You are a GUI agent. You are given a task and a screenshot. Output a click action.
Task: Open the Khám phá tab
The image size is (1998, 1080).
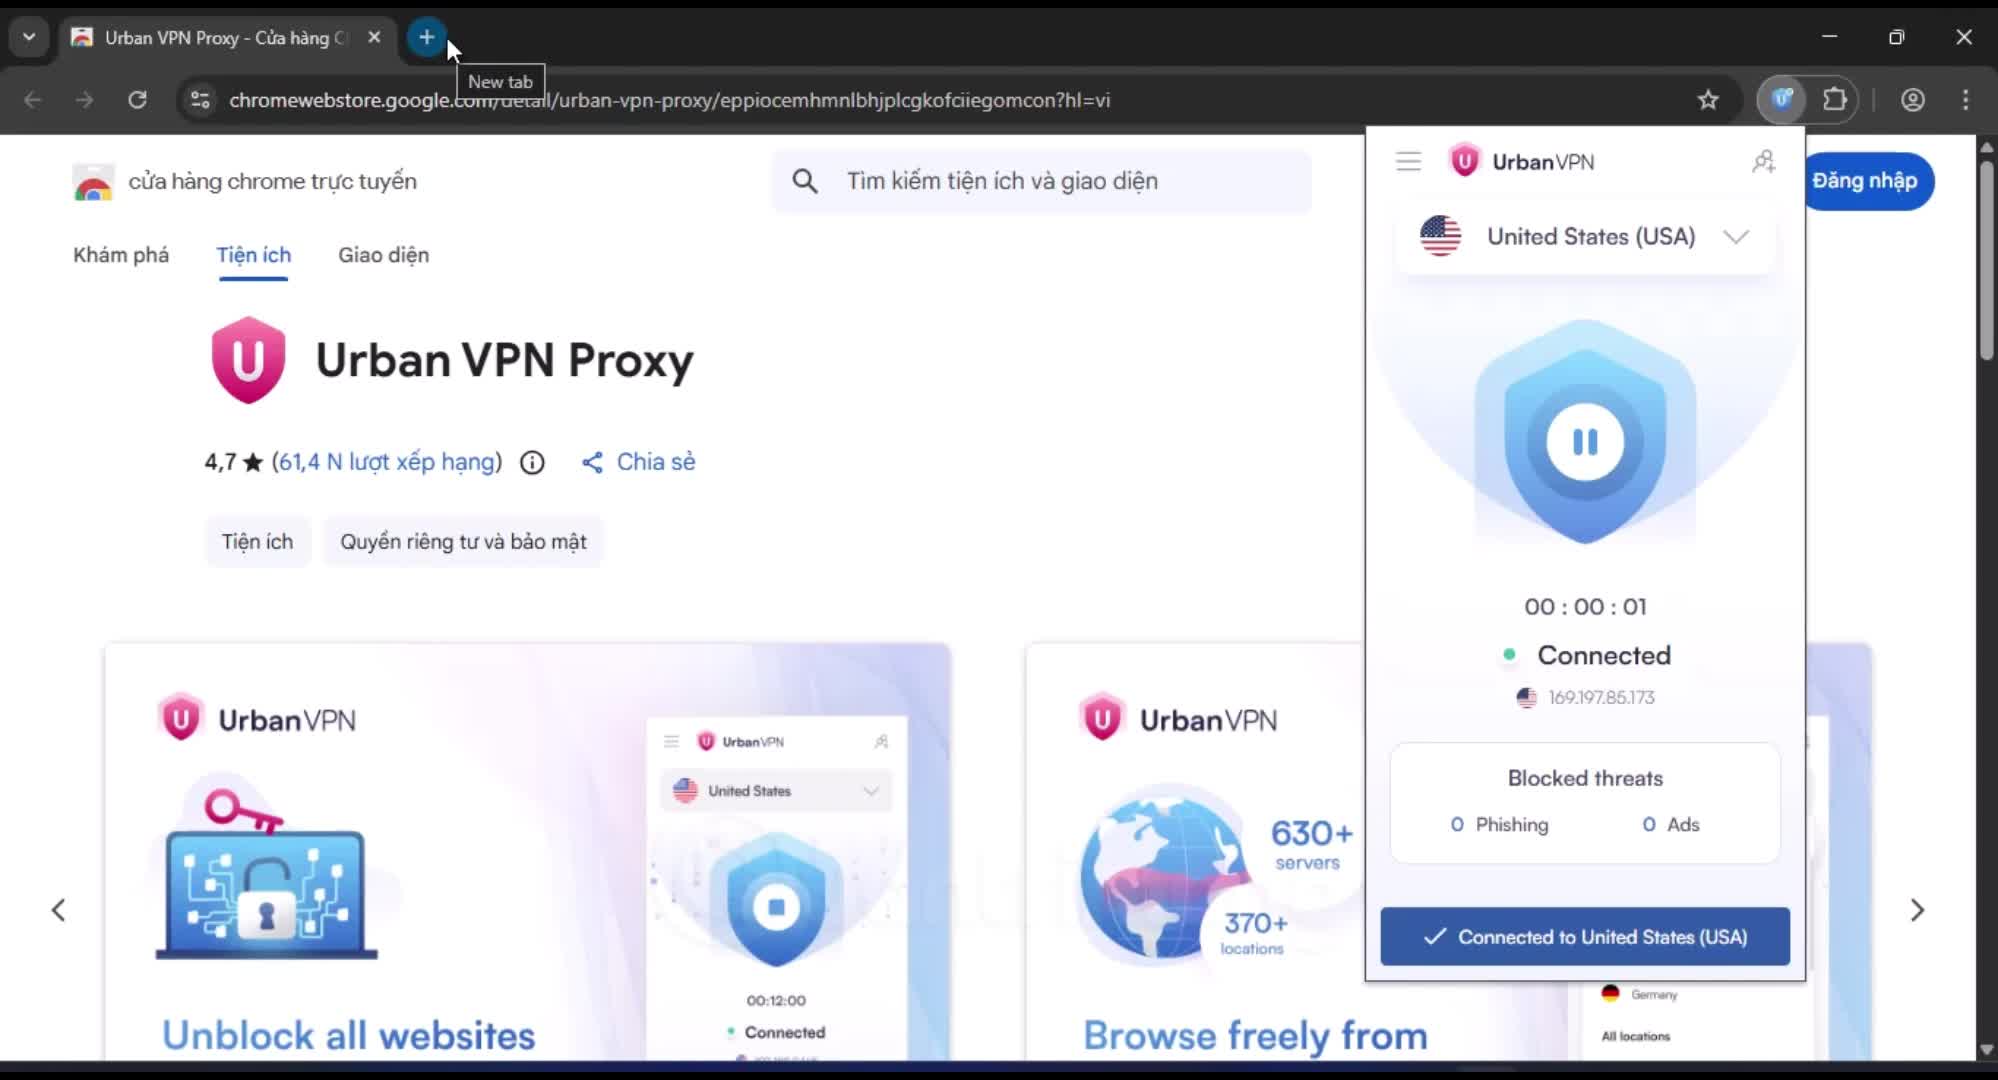coord(121,255)
